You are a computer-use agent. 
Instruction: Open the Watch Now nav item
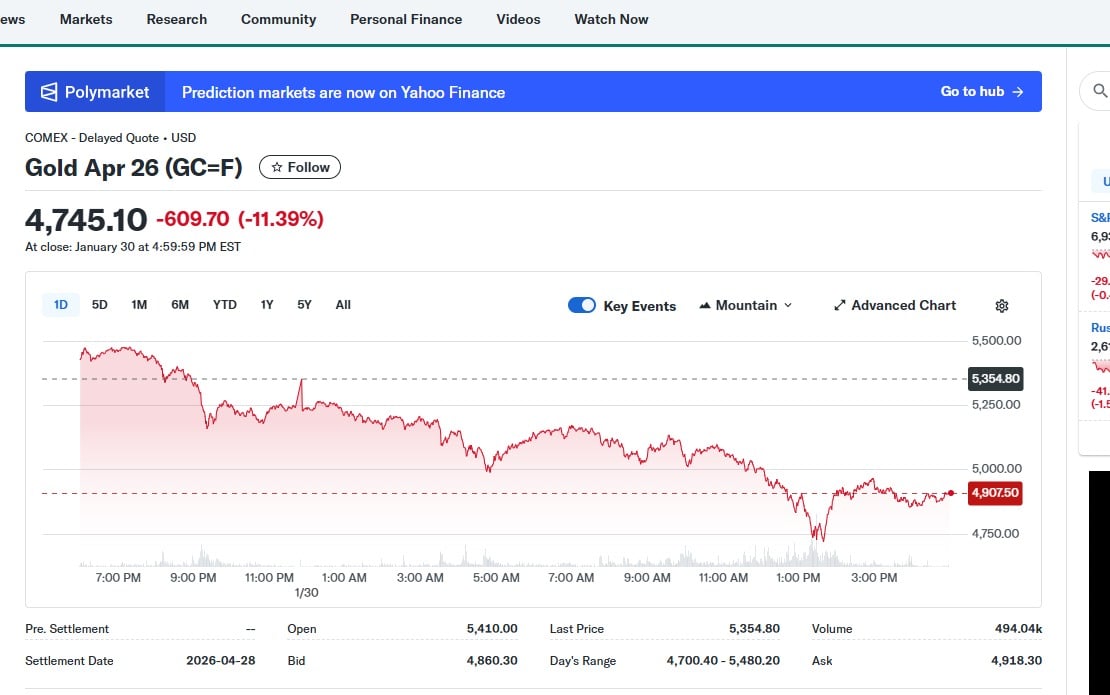tap(611, 19)
